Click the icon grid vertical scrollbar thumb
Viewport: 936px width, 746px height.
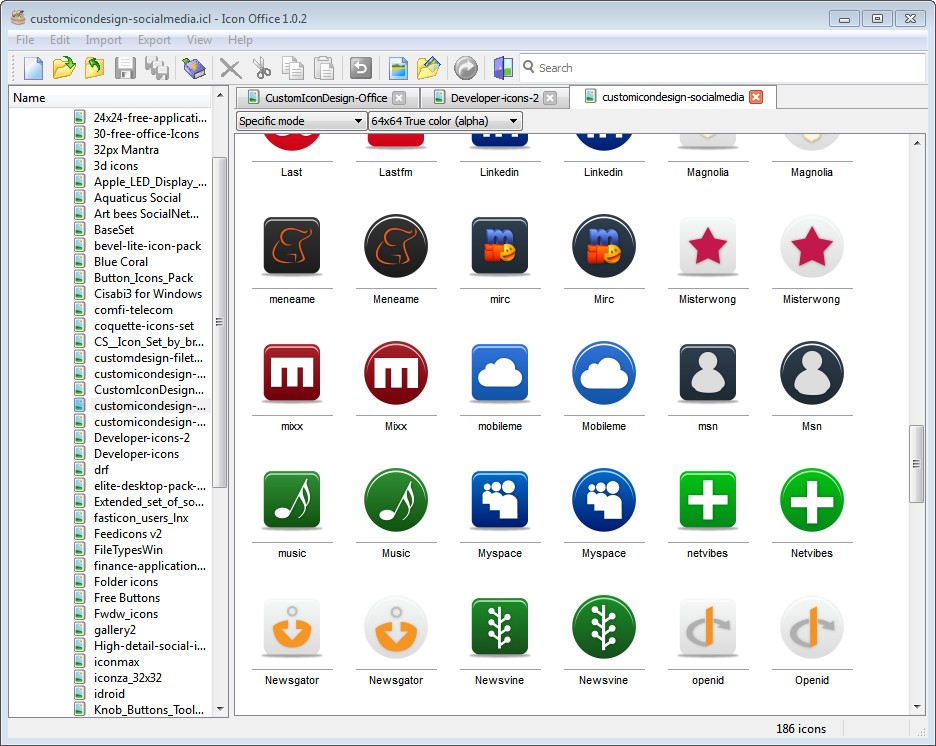tap(915, 463)
